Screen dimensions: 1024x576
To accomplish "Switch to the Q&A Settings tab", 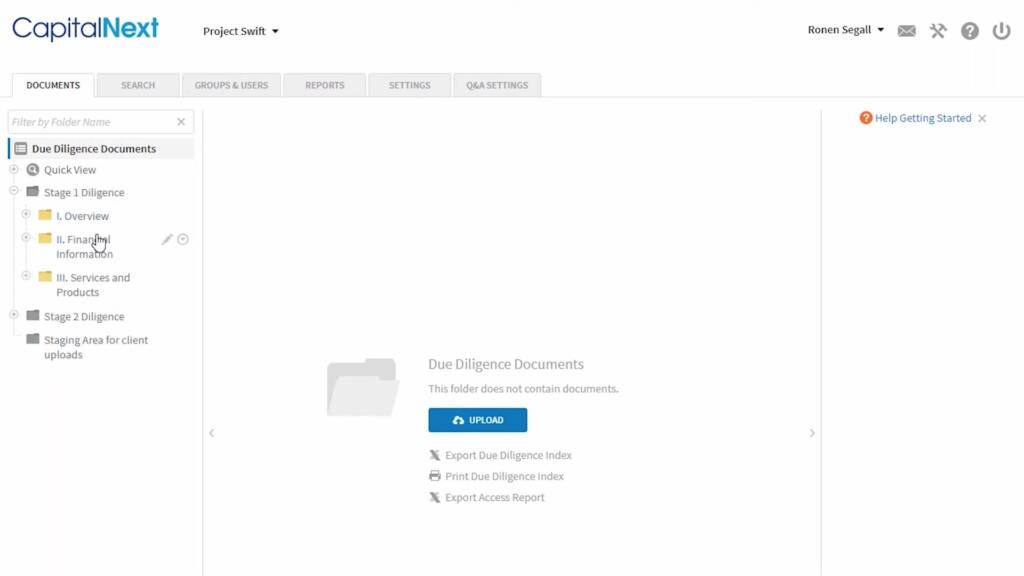I will pos(497,86).
